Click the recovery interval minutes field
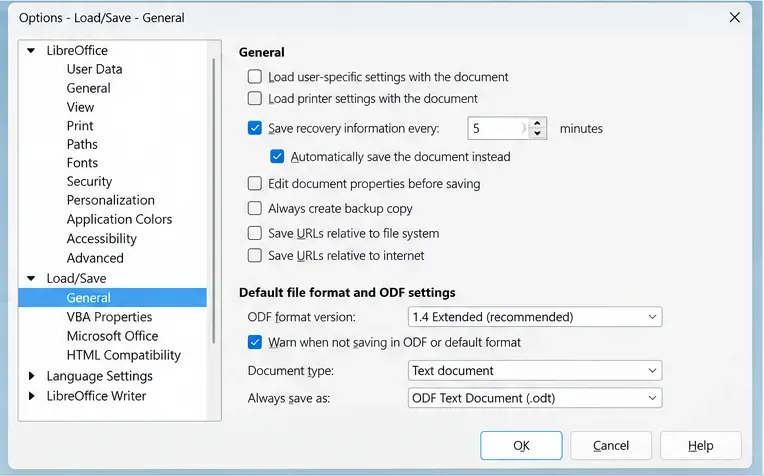This screenshot has height=476, width=764. tap(498, 129)
